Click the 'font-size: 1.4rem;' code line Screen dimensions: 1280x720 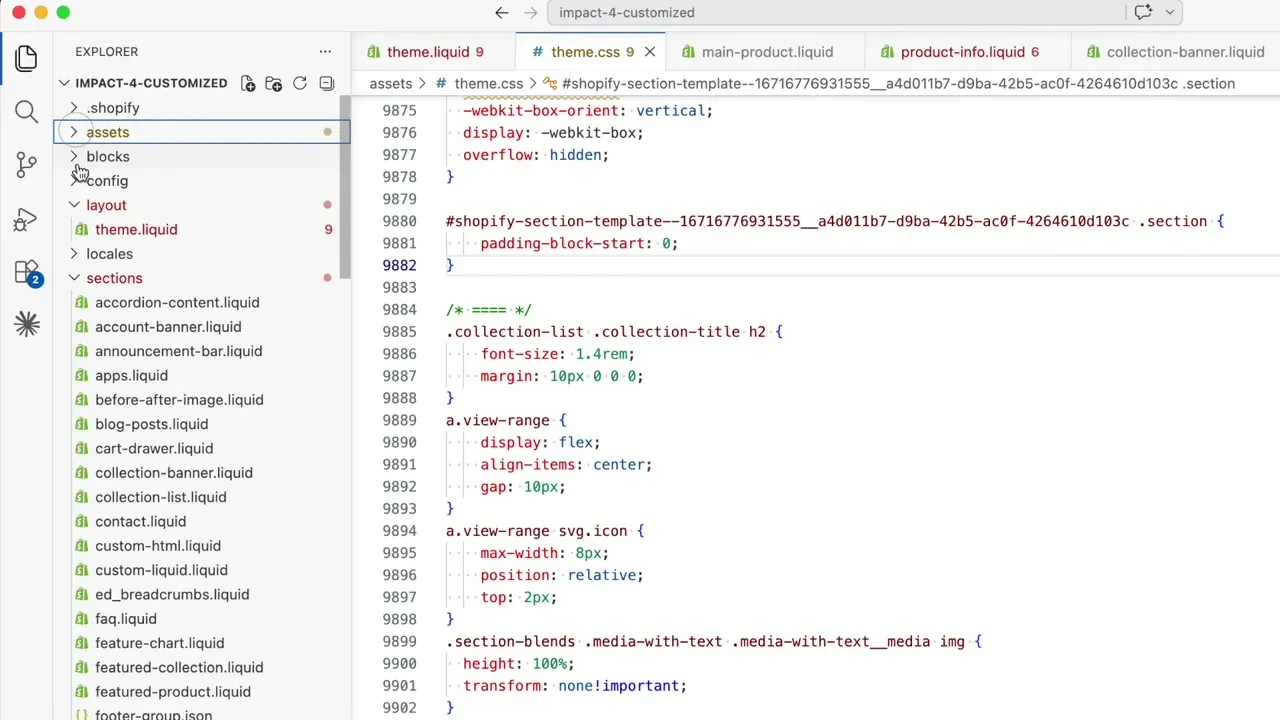click(x=557, y=354)
